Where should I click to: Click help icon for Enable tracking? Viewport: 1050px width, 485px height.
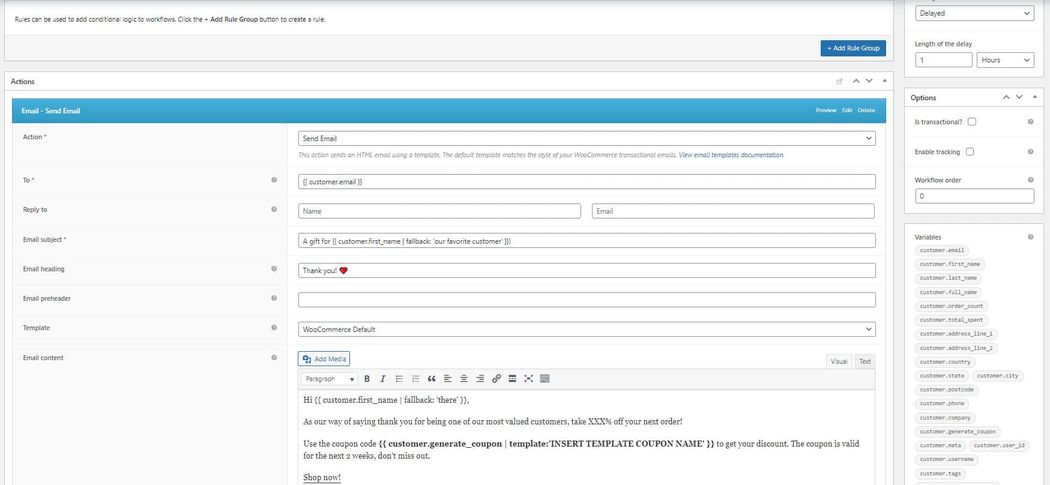[x=1031, y=152]
